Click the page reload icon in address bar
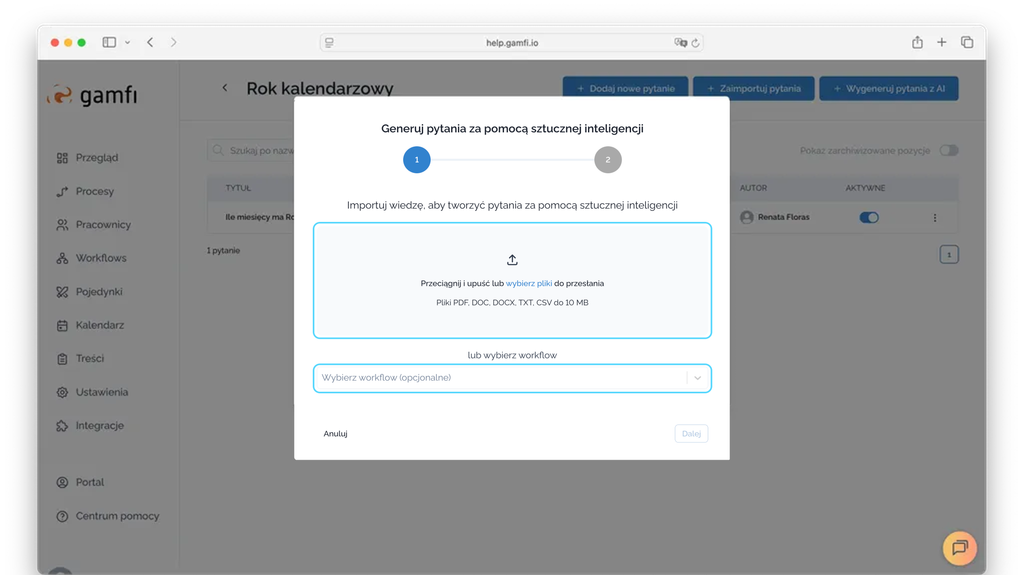The height and width of the screenshot is (575, 1024). 696,43
